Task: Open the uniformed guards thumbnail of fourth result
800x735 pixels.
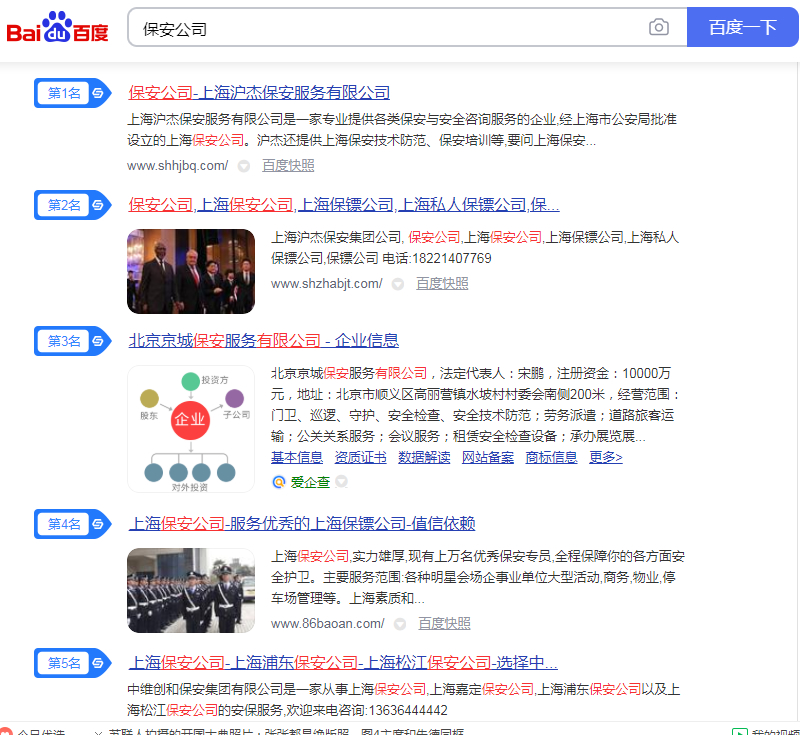Action: coord(191,591)
